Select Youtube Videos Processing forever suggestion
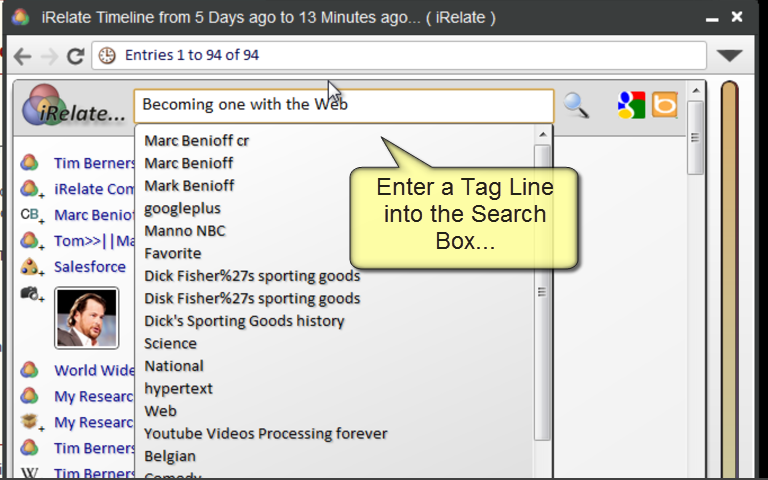The height and width of the screenshot is (480, 768). point(266,433)
